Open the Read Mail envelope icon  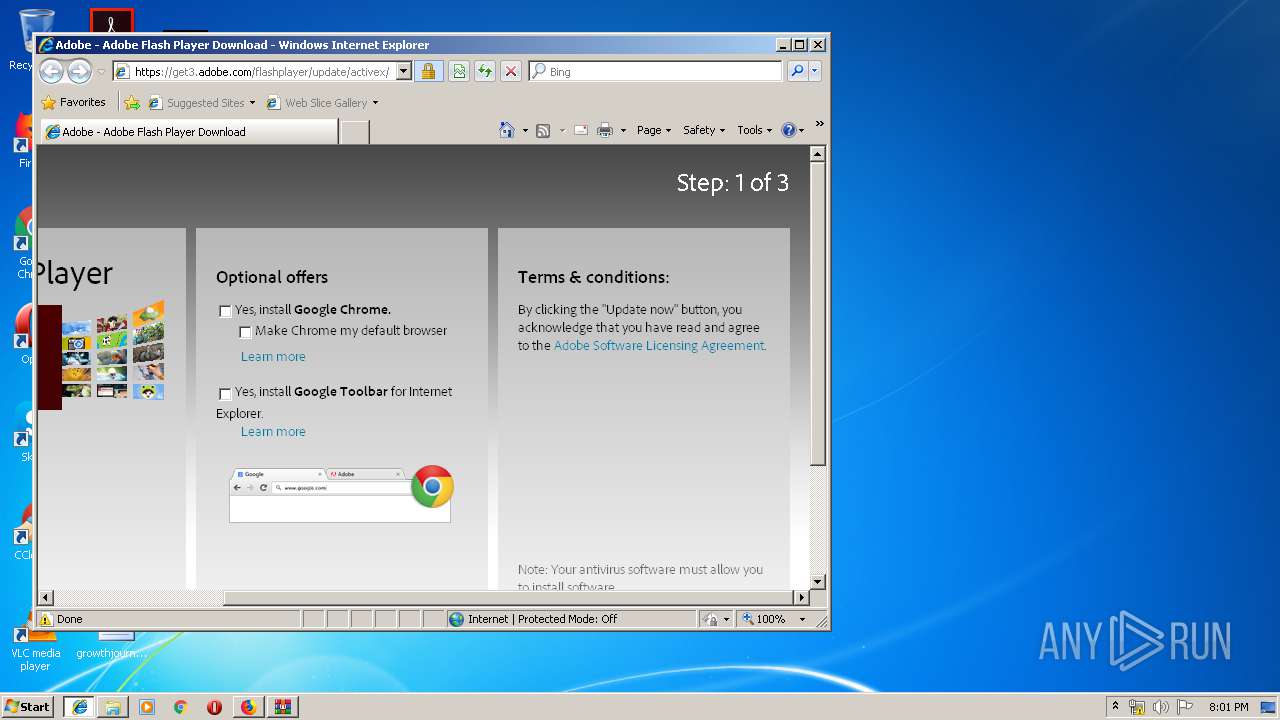[x=581, y=130]
